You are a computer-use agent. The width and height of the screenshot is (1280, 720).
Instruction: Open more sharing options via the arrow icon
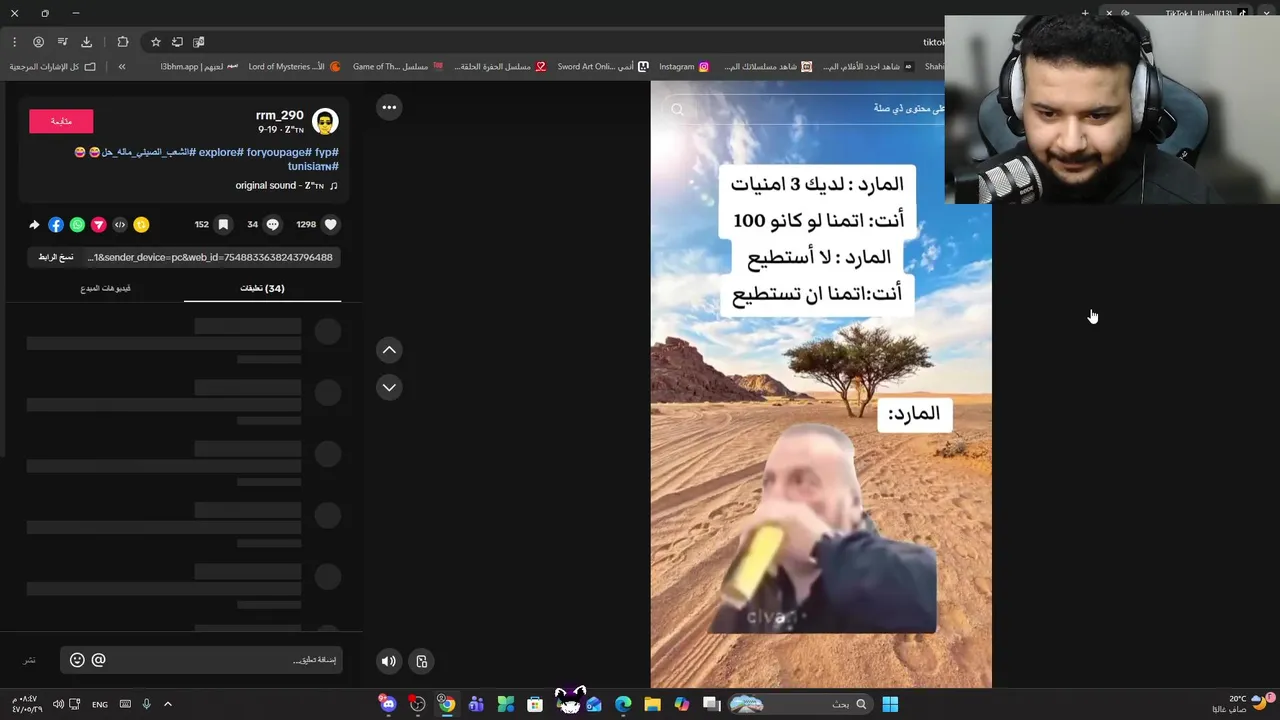(34, 225)
